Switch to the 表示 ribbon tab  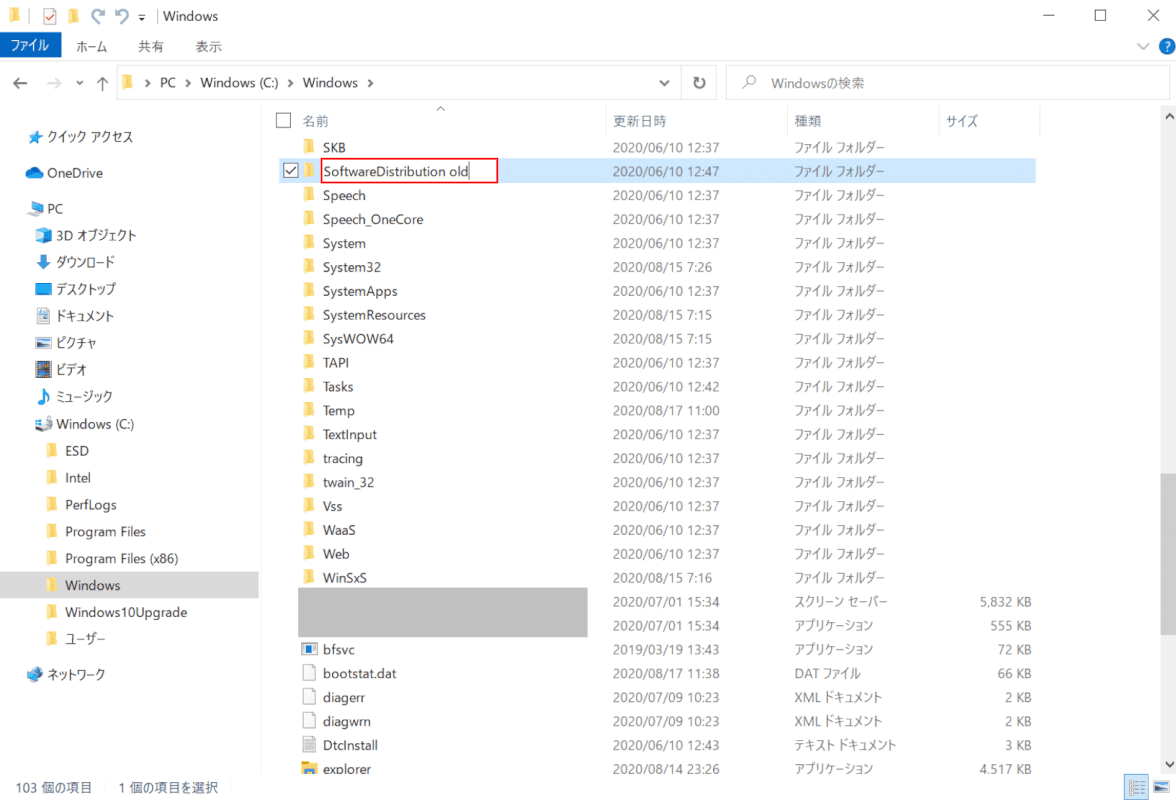(208, 46)
